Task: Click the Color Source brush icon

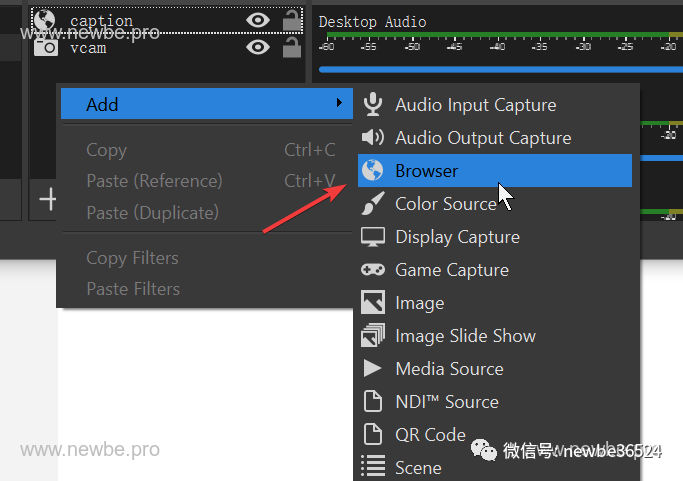Action: pyautogui.click(x=373, y=203)
